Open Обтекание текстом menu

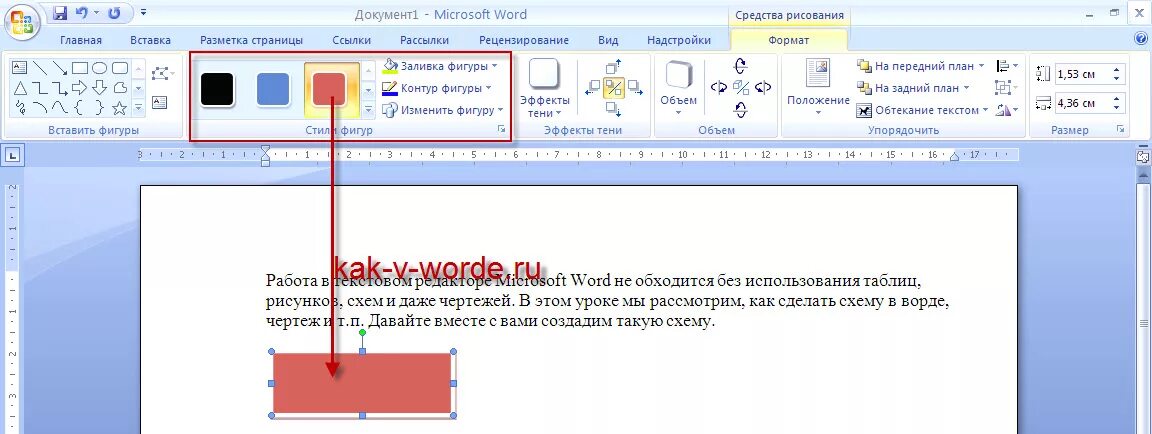(921, 110)
